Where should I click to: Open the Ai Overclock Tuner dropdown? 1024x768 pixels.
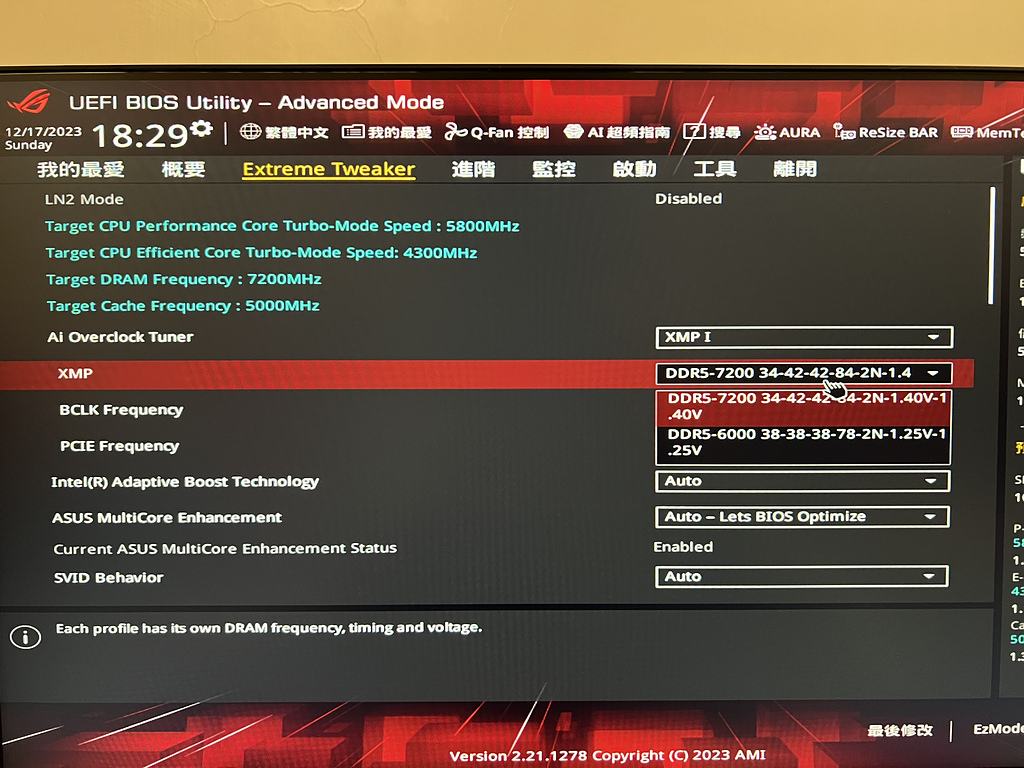(x=804, y=338)
